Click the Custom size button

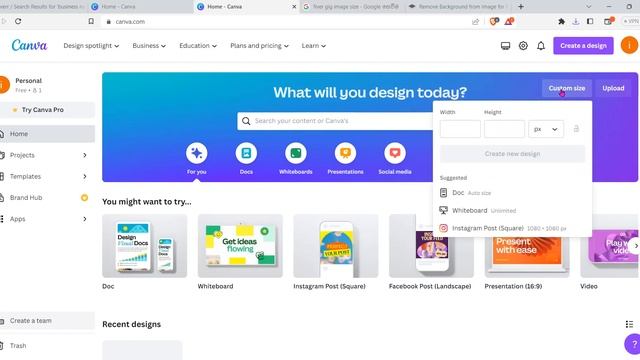tap(567, 88)
